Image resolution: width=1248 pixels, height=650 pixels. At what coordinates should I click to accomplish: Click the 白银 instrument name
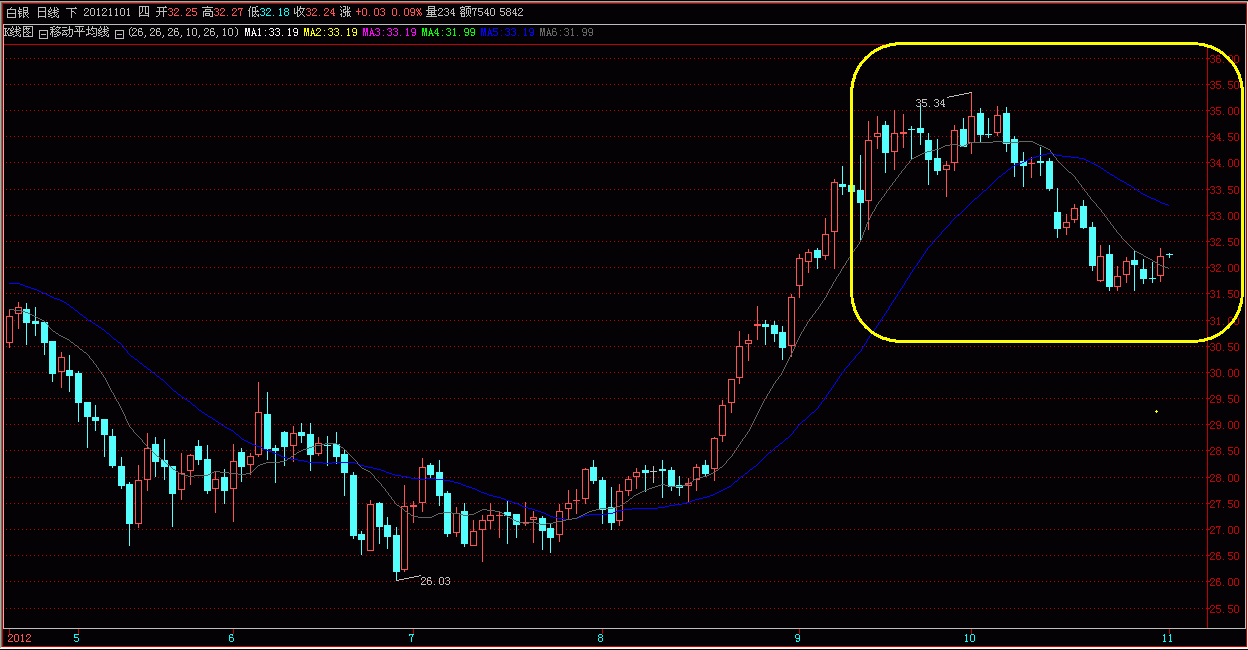(x=18, y=12)
